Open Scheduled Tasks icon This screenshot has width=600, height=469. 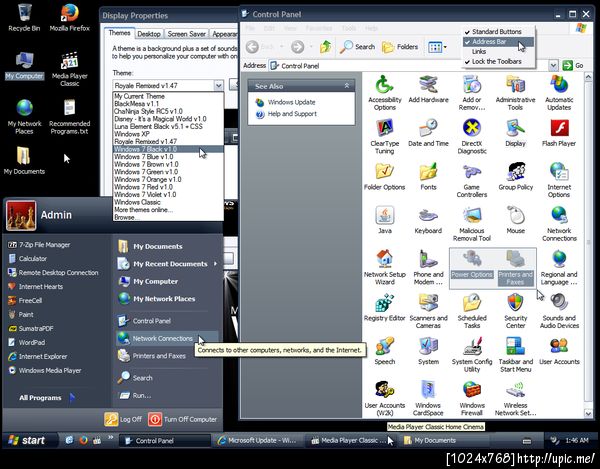472,311
